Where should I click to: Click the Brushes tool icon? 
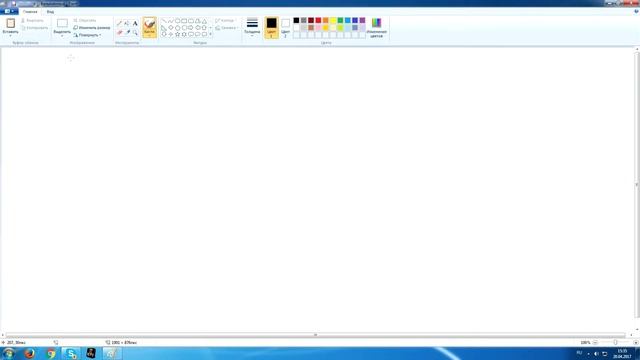coord(150,24)
